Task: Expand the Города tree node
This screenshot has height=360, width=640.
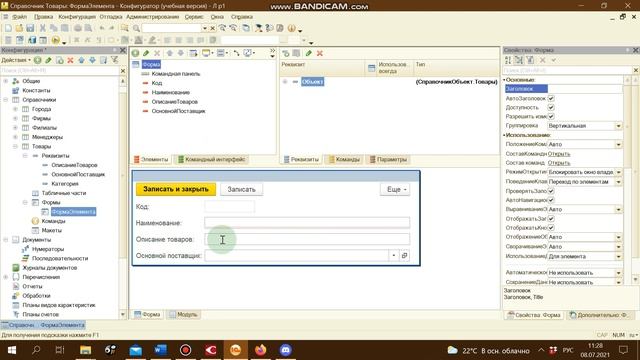Action: coord(16,109)
